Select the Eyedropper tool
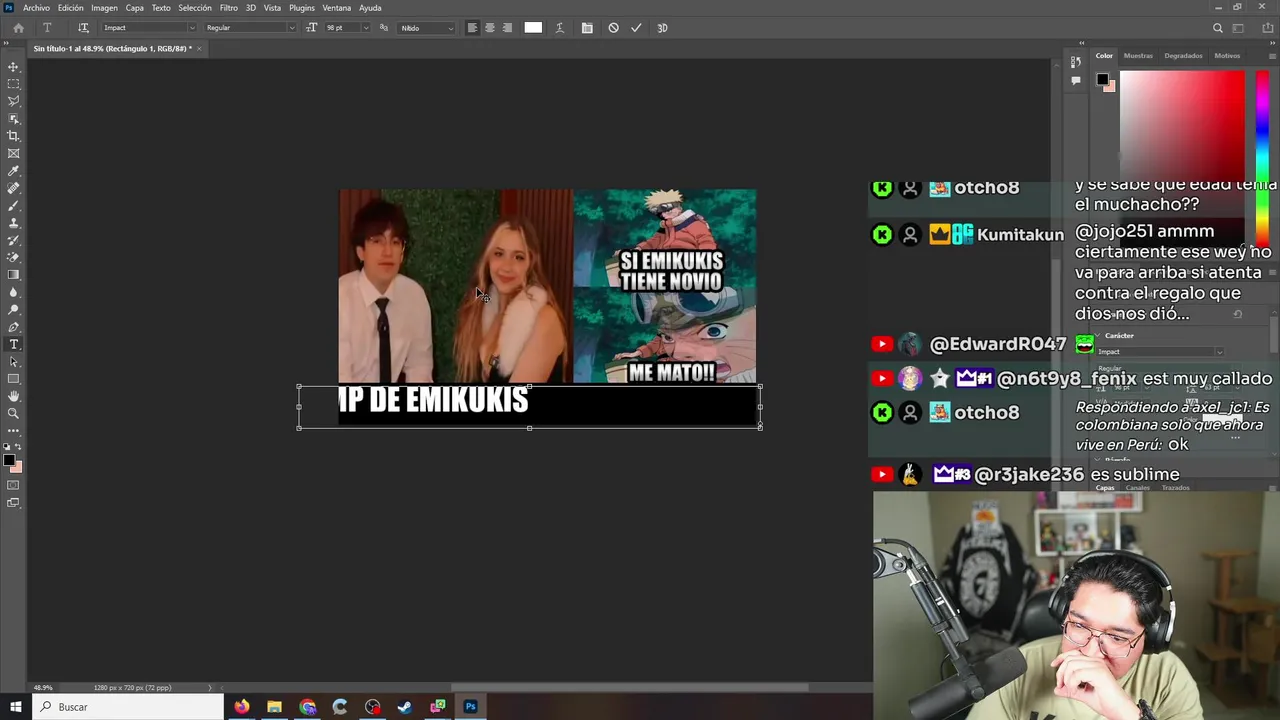The image size is (1280, 720). point(13,171)
